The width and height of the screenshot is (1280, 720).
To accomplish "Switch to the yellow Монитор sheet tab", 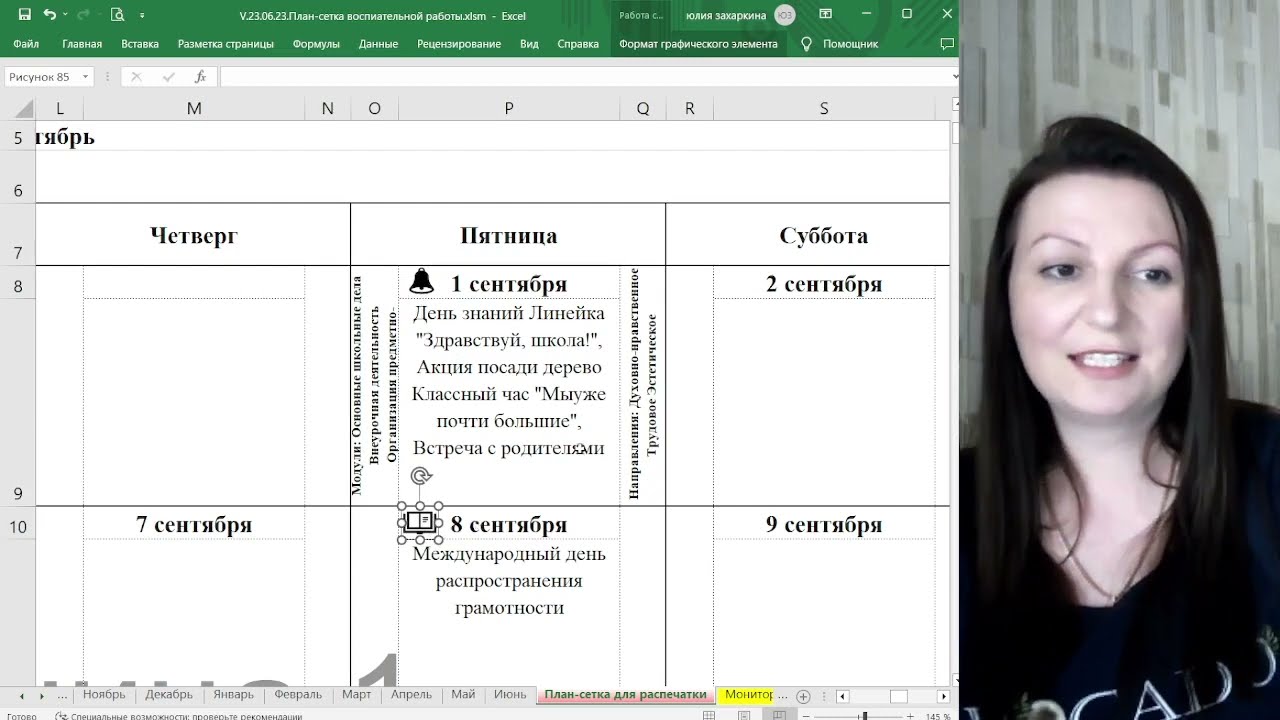I will [749, 695].
